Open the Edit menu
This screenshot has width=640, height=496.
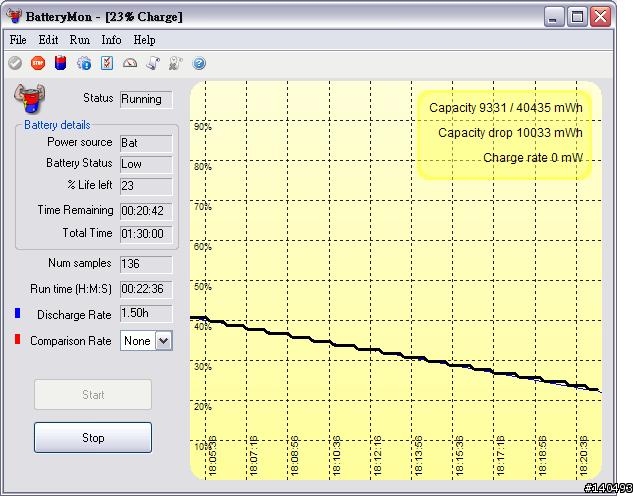point(48,40)
